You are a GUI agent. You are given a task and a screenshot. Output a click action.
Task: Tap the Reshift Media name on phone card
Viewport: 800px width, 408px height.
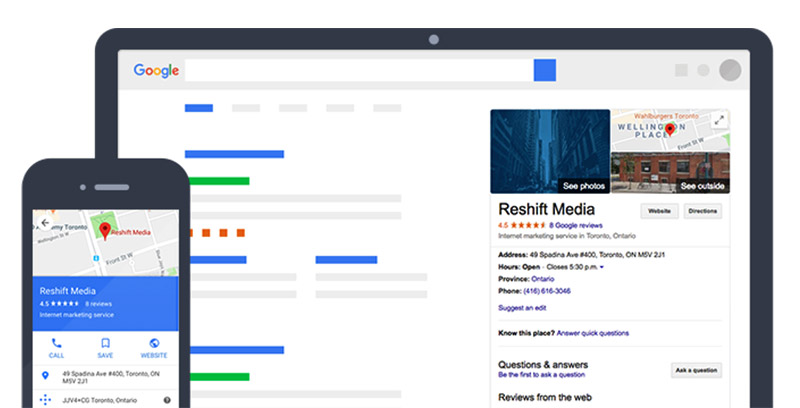pos(68,291)
